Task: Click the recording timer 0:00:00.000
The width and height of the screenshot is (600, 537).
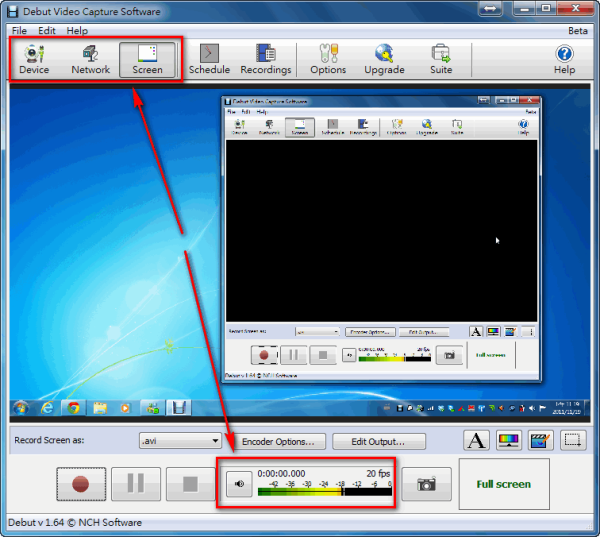Action: tap(281, 474)
